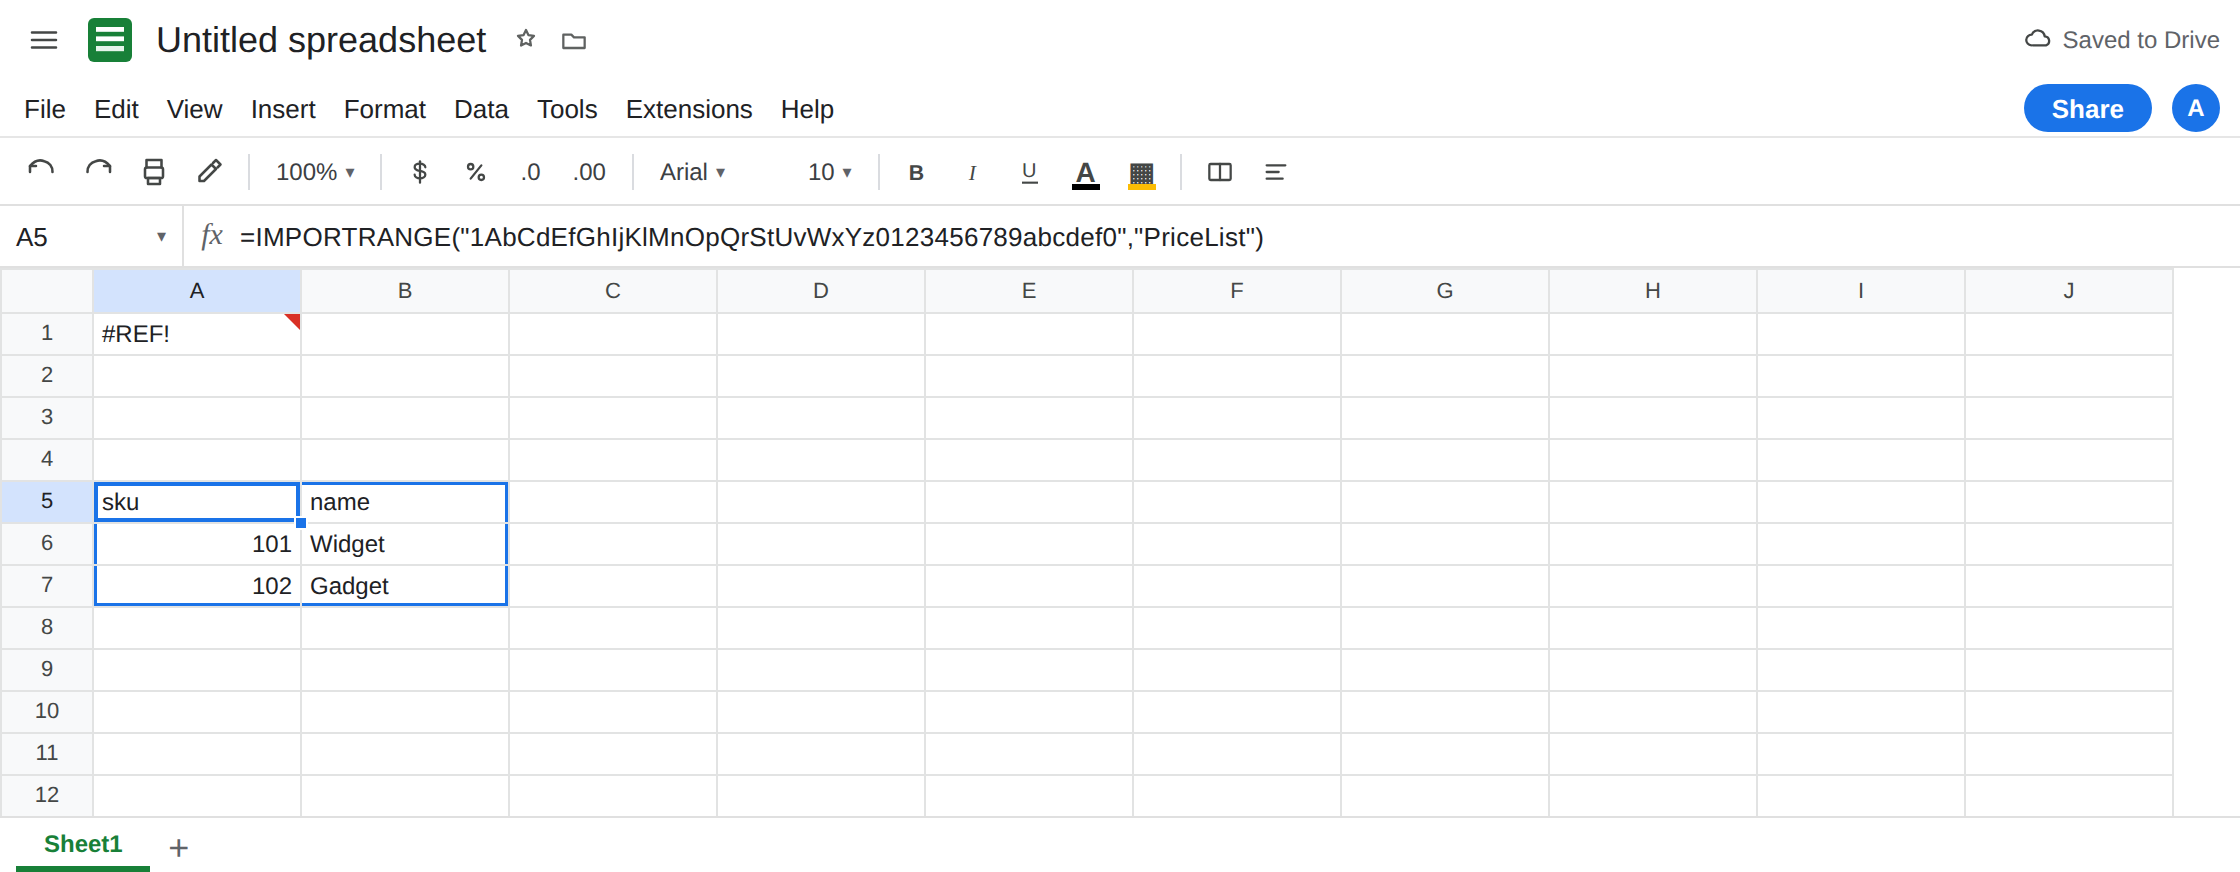Click the blue Share button
This screenshot has width=2240, height=872.
point(2088,108)
